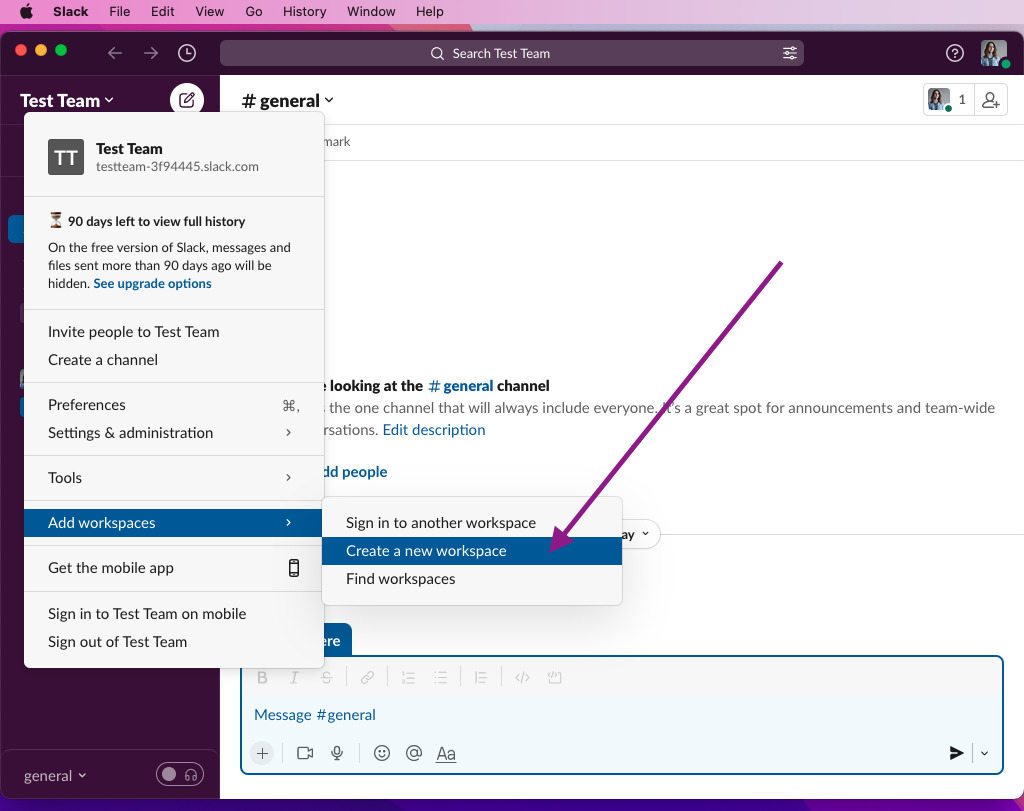Screen dimensions: 1024x811
Task: Open the date divider dropdown chevron
Action: [645, 533]
